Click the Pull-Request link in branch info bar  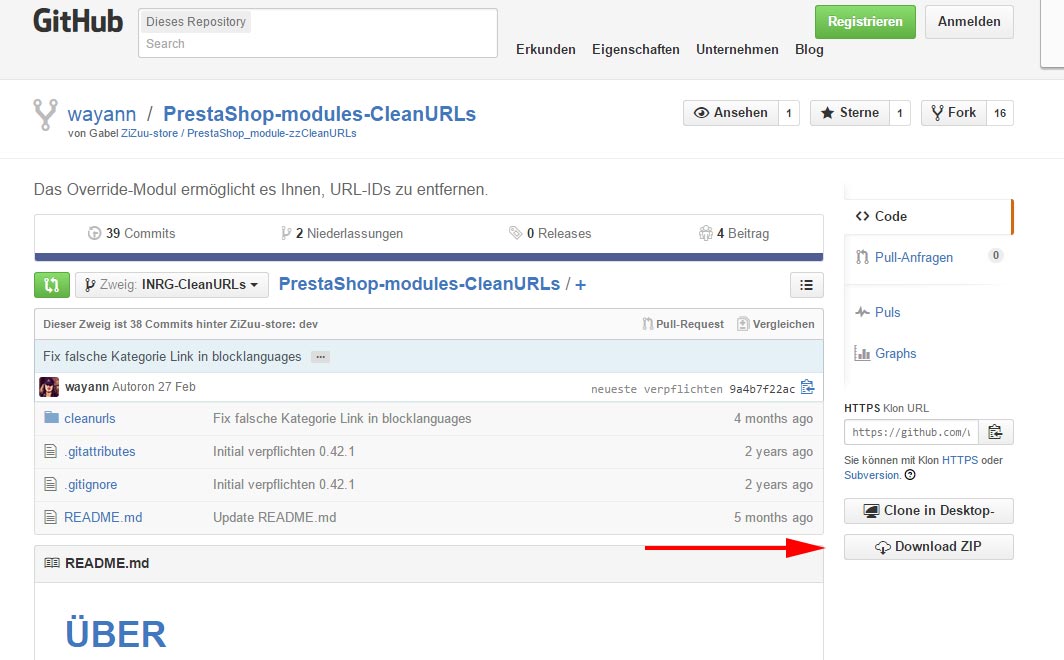click(x=683, y=324)
